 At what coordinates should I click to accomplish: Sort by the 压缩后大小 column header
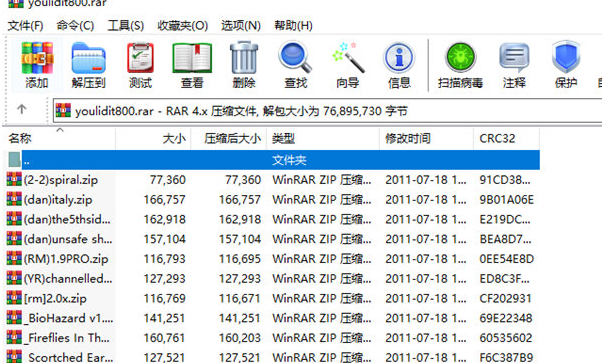229,138
